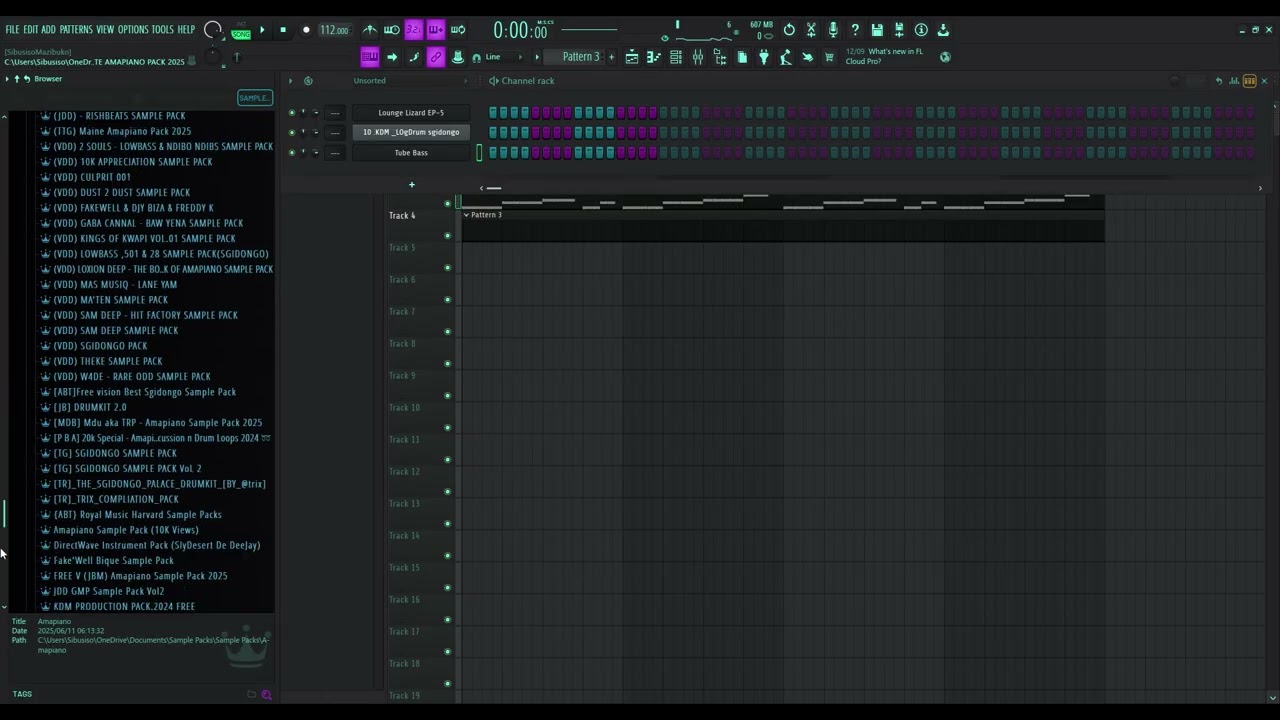1280x720 pixels.
Task: Collapse the Pattern 3 clip menu arrow
Action: click(x=466, y=215)
